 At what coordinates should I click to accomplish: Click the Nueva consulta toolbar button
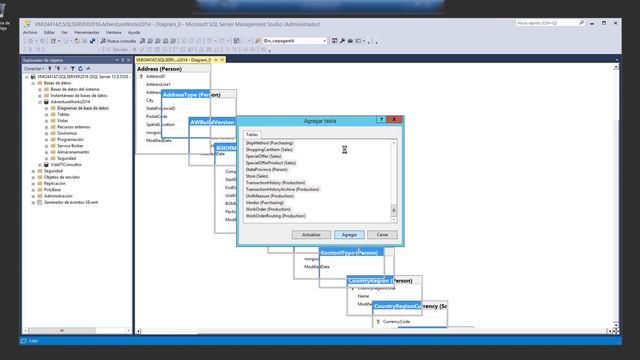(x=118, y=41)
